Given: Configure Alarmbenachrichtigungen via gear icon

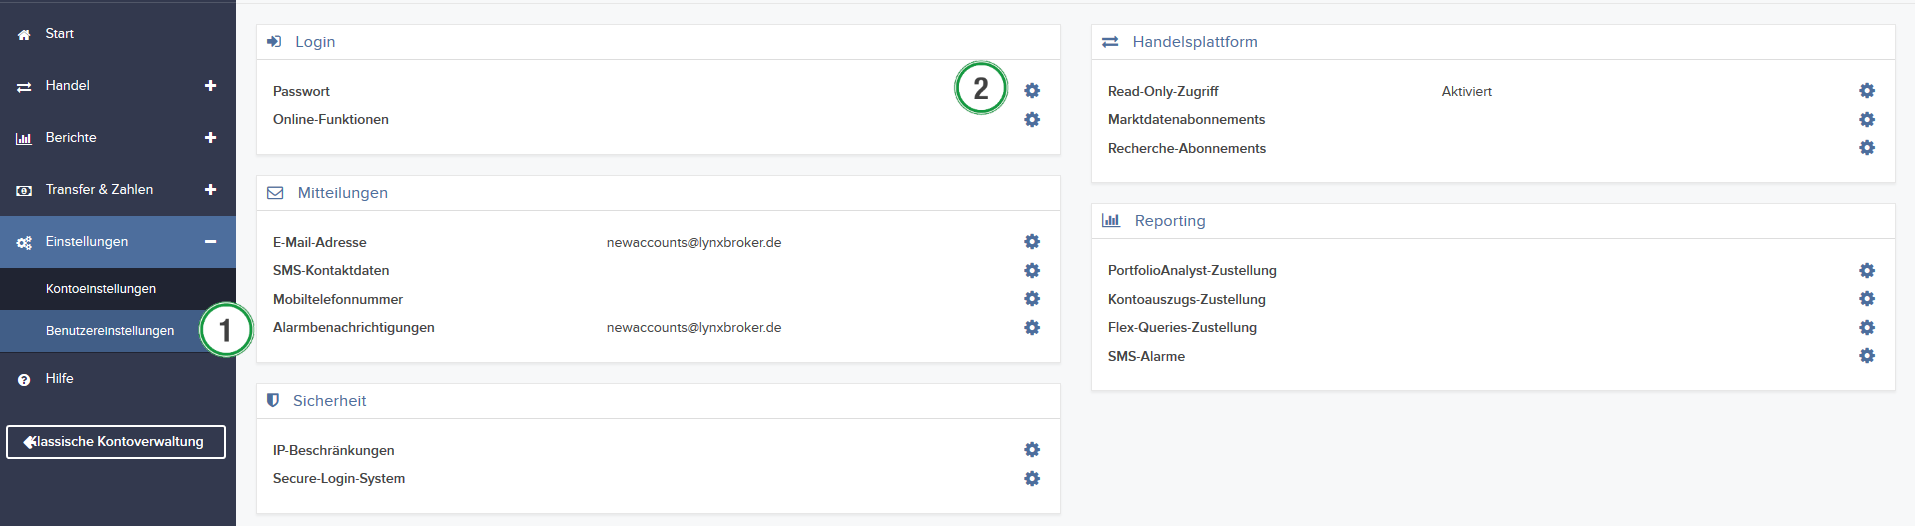Looking at the screenshot, I should click(1032, 327).
